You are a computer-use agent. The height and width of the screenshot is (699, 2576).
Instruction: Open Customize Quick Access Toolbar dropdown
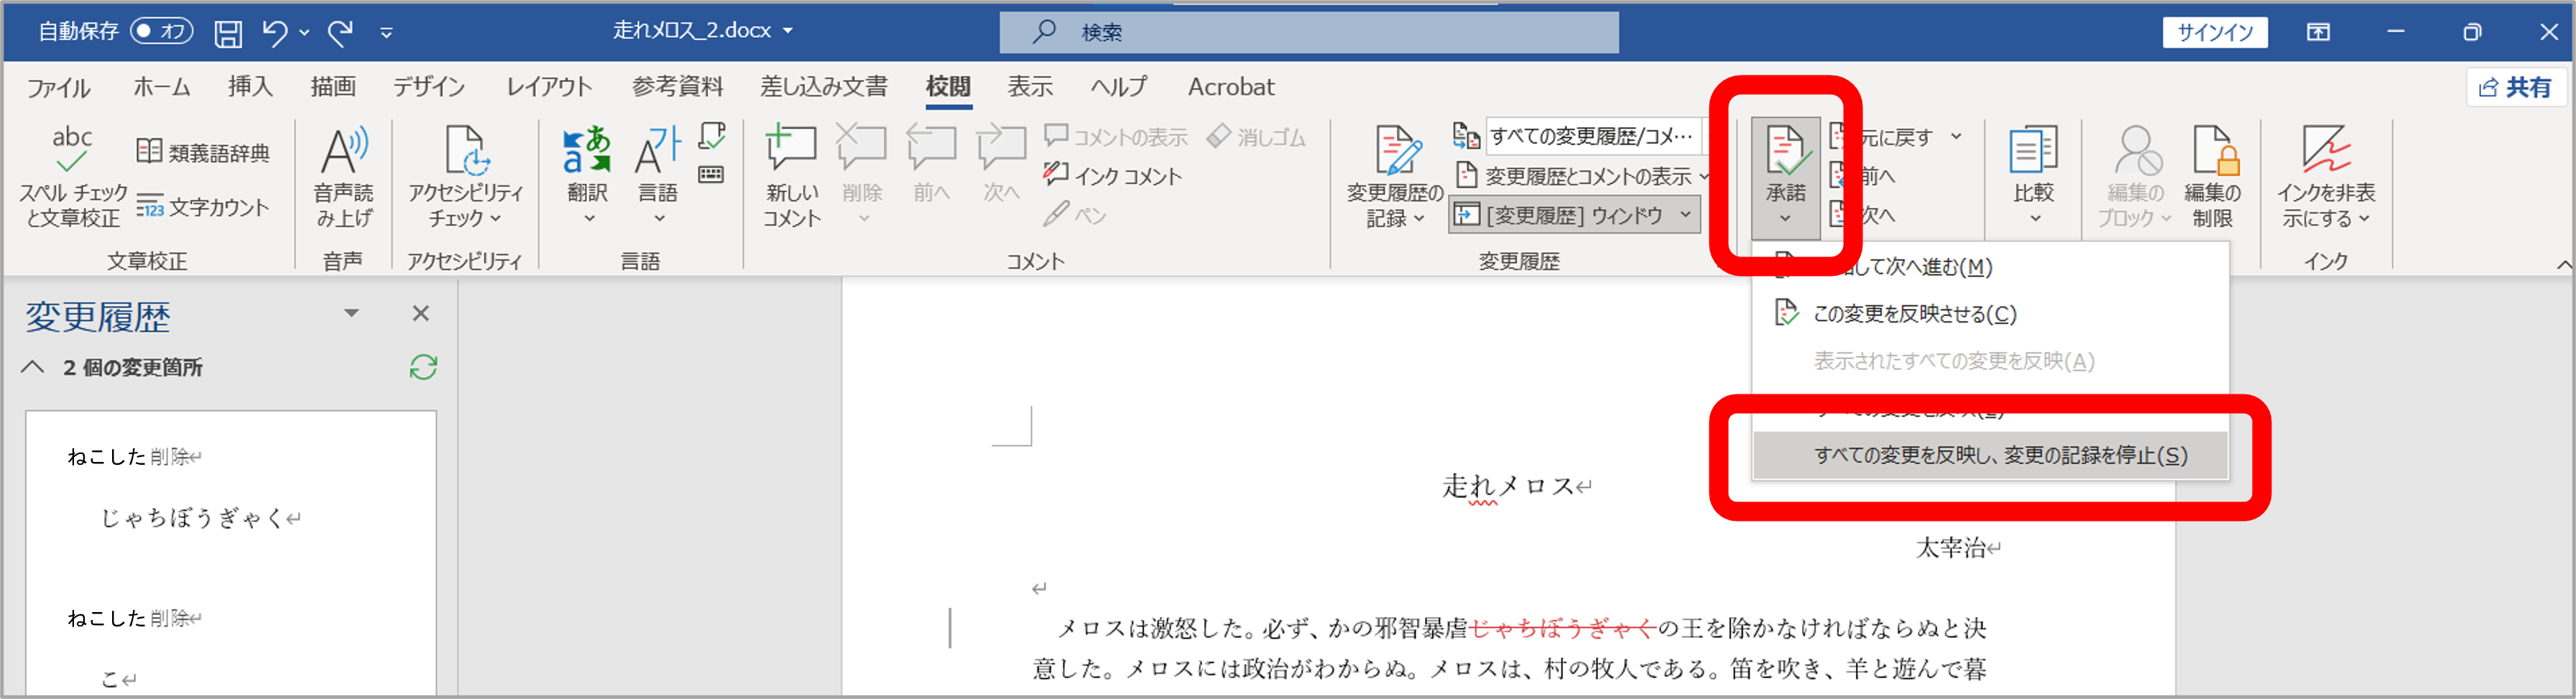point(386,34)
